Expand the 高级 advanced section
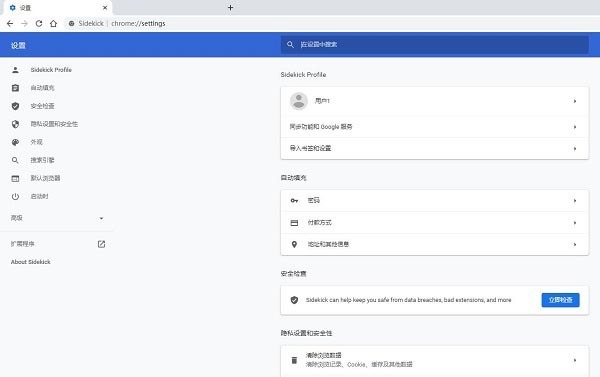Screen dimensions: 600x377 [x=57, y=218]
